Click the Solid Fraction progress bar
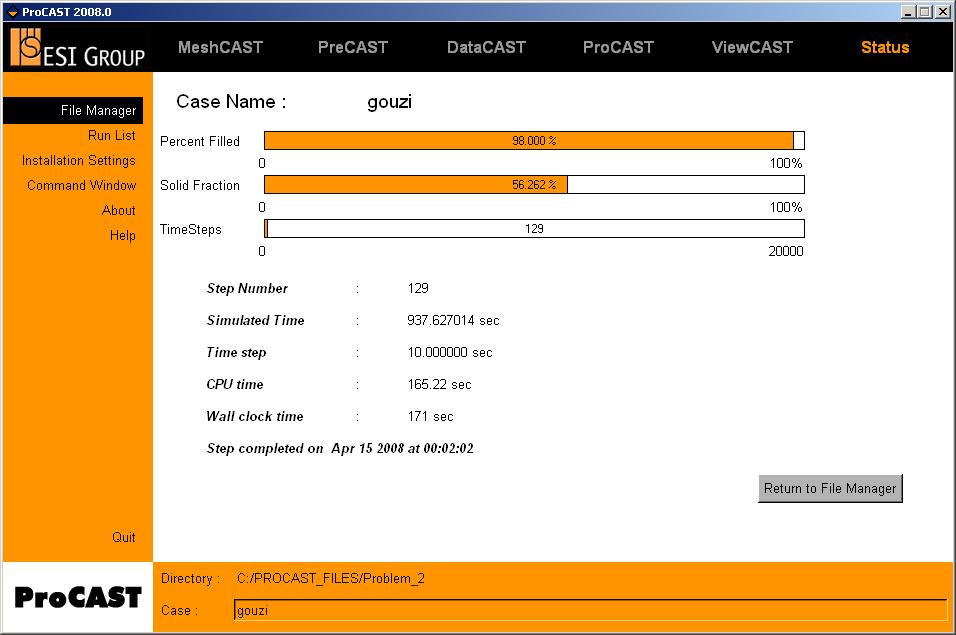 click(x=534, y=185)
